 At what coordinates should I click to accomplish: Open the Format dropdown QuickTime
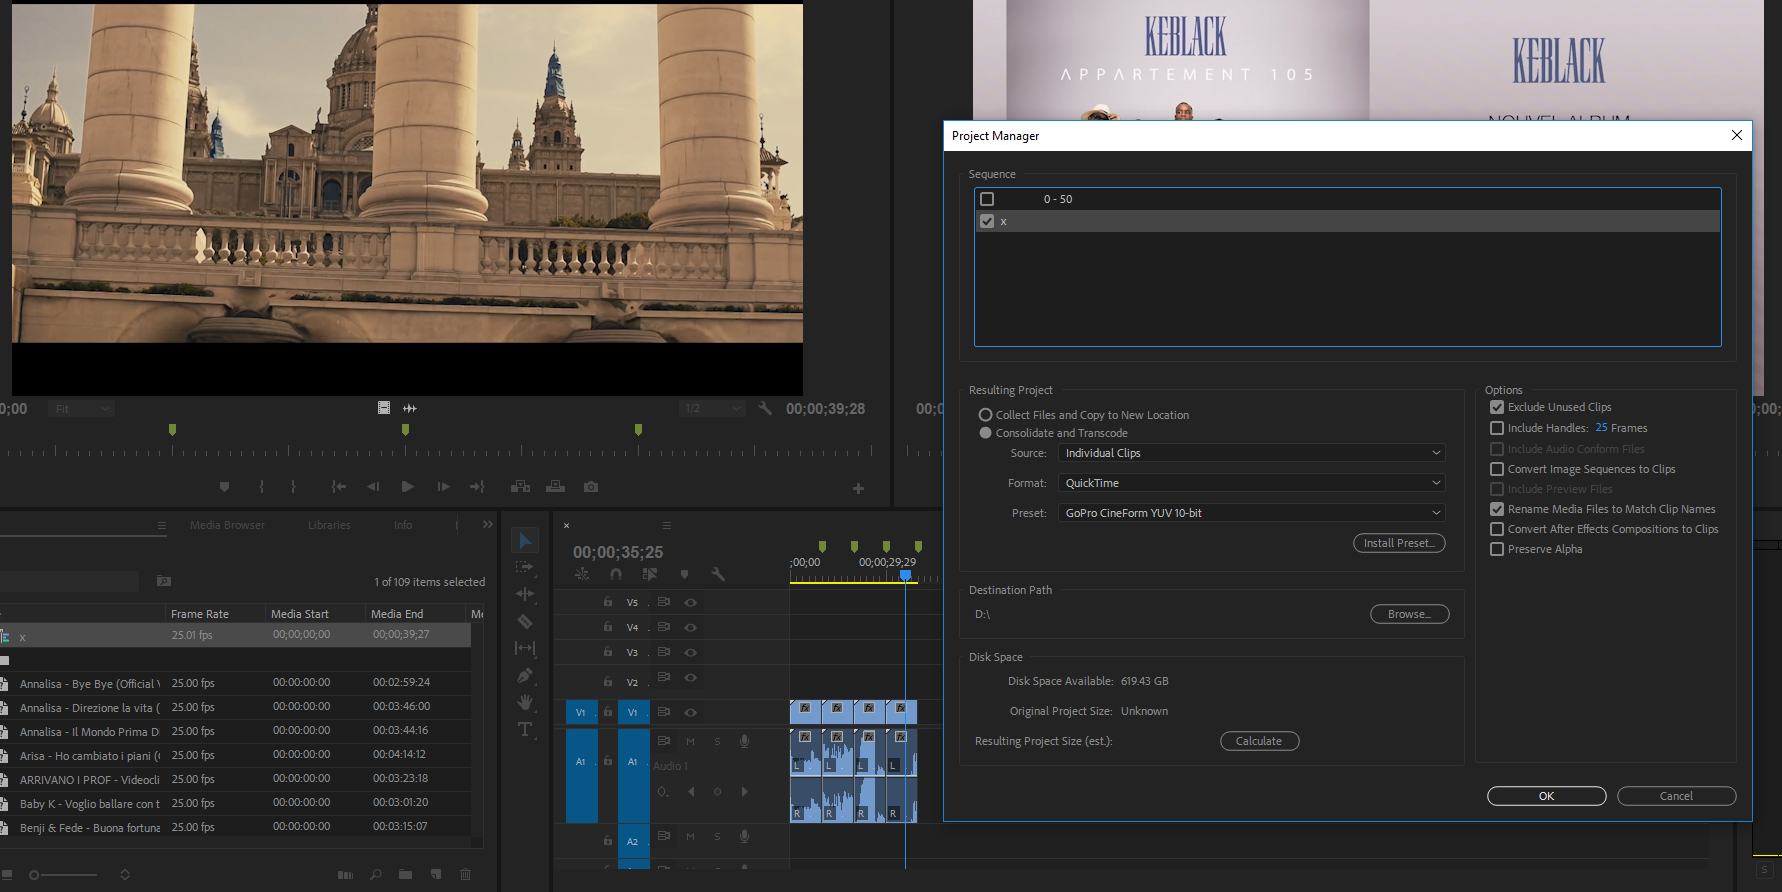coord(1252,483)
